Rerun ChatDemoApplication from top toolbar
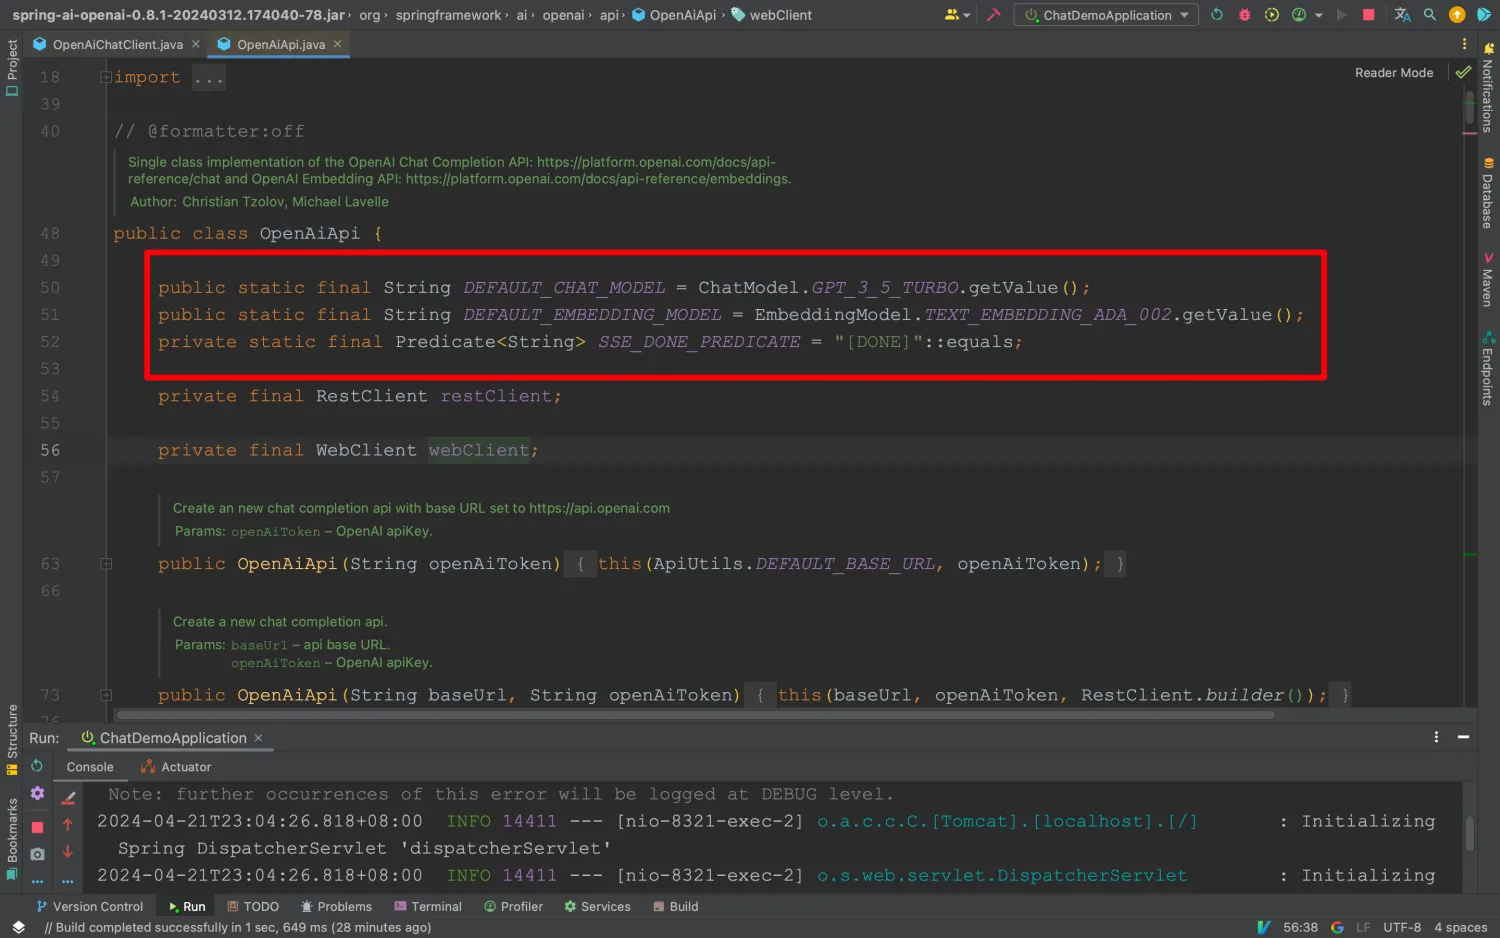This screenshot has height=938, width=1500. (1217, 15)
